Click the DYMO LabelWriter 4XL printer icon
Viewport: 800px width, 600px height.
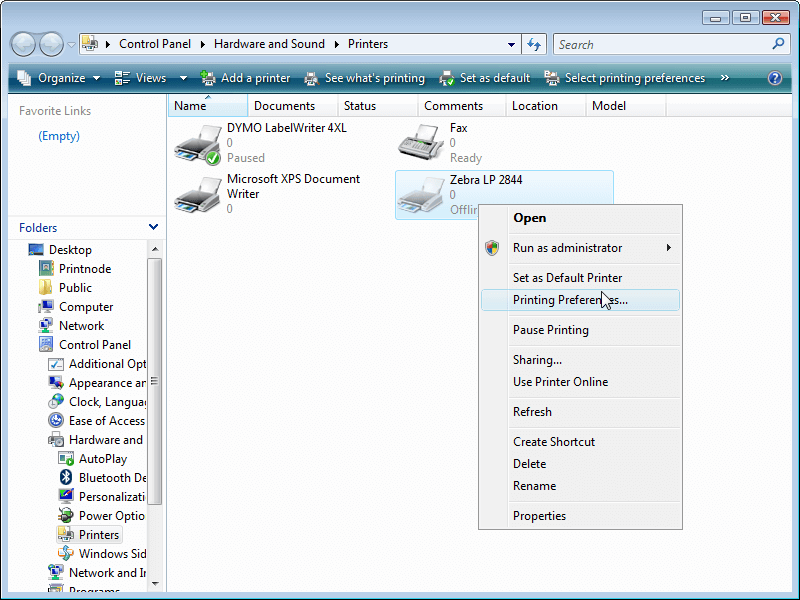197,145
